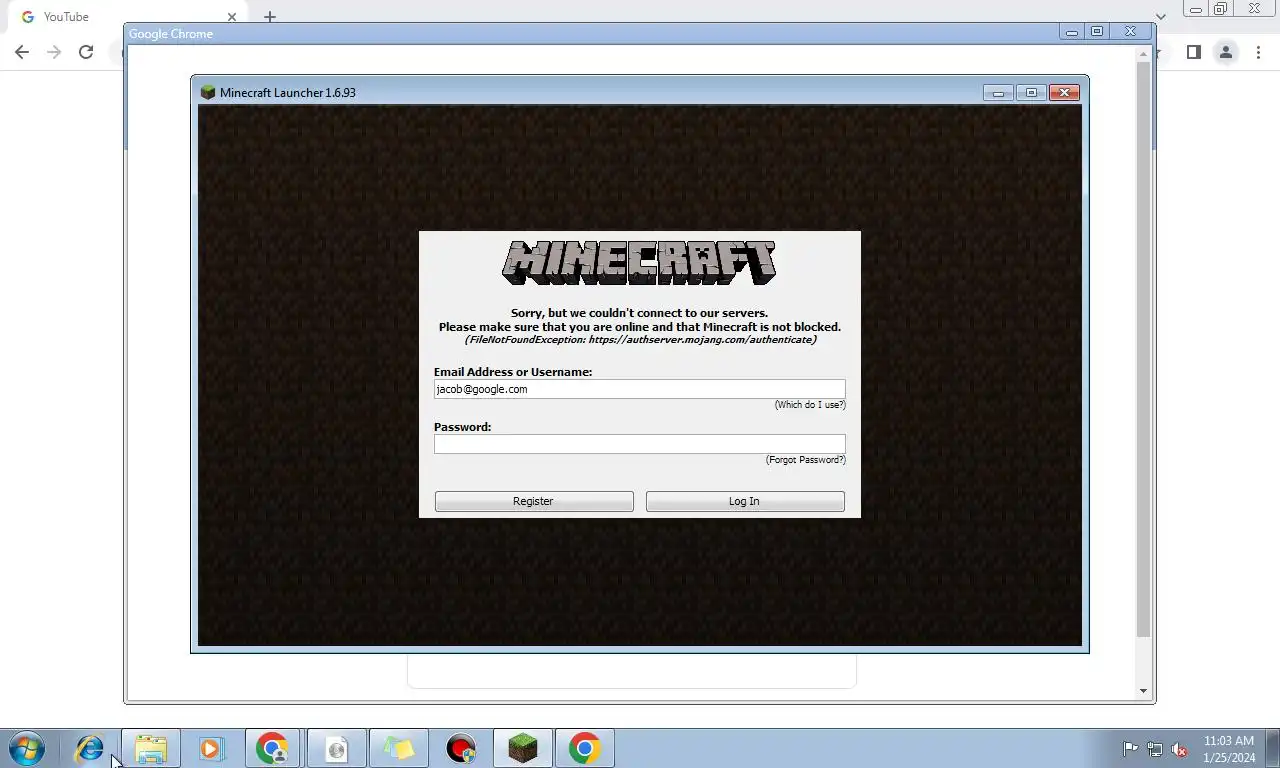Focus the Password field
The image size is (1280, 768).
tap(639, 444)
